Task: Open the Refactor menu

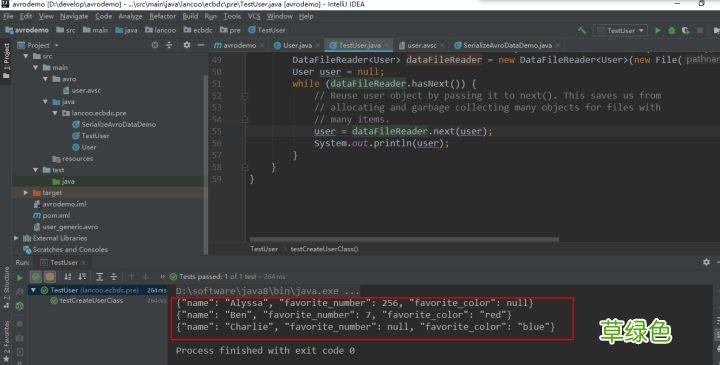Action: point(163,16)
